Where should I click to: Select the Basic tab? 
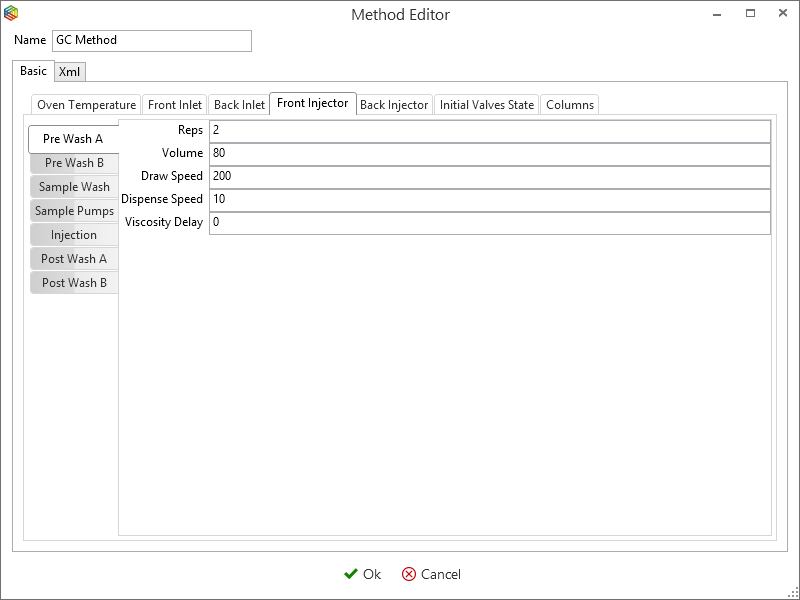pyautogui.click(x=33, y=71)
